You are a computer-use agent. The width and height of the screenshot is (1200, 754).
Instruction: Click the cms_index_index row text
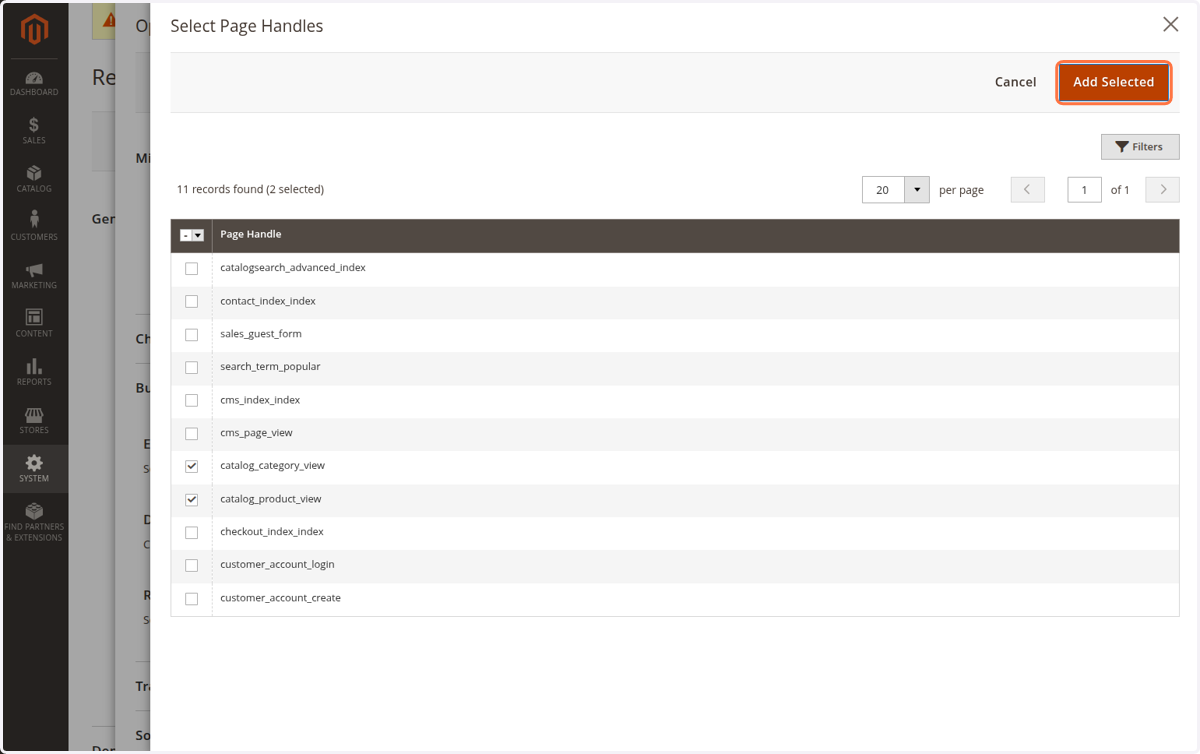pos(260,400)
